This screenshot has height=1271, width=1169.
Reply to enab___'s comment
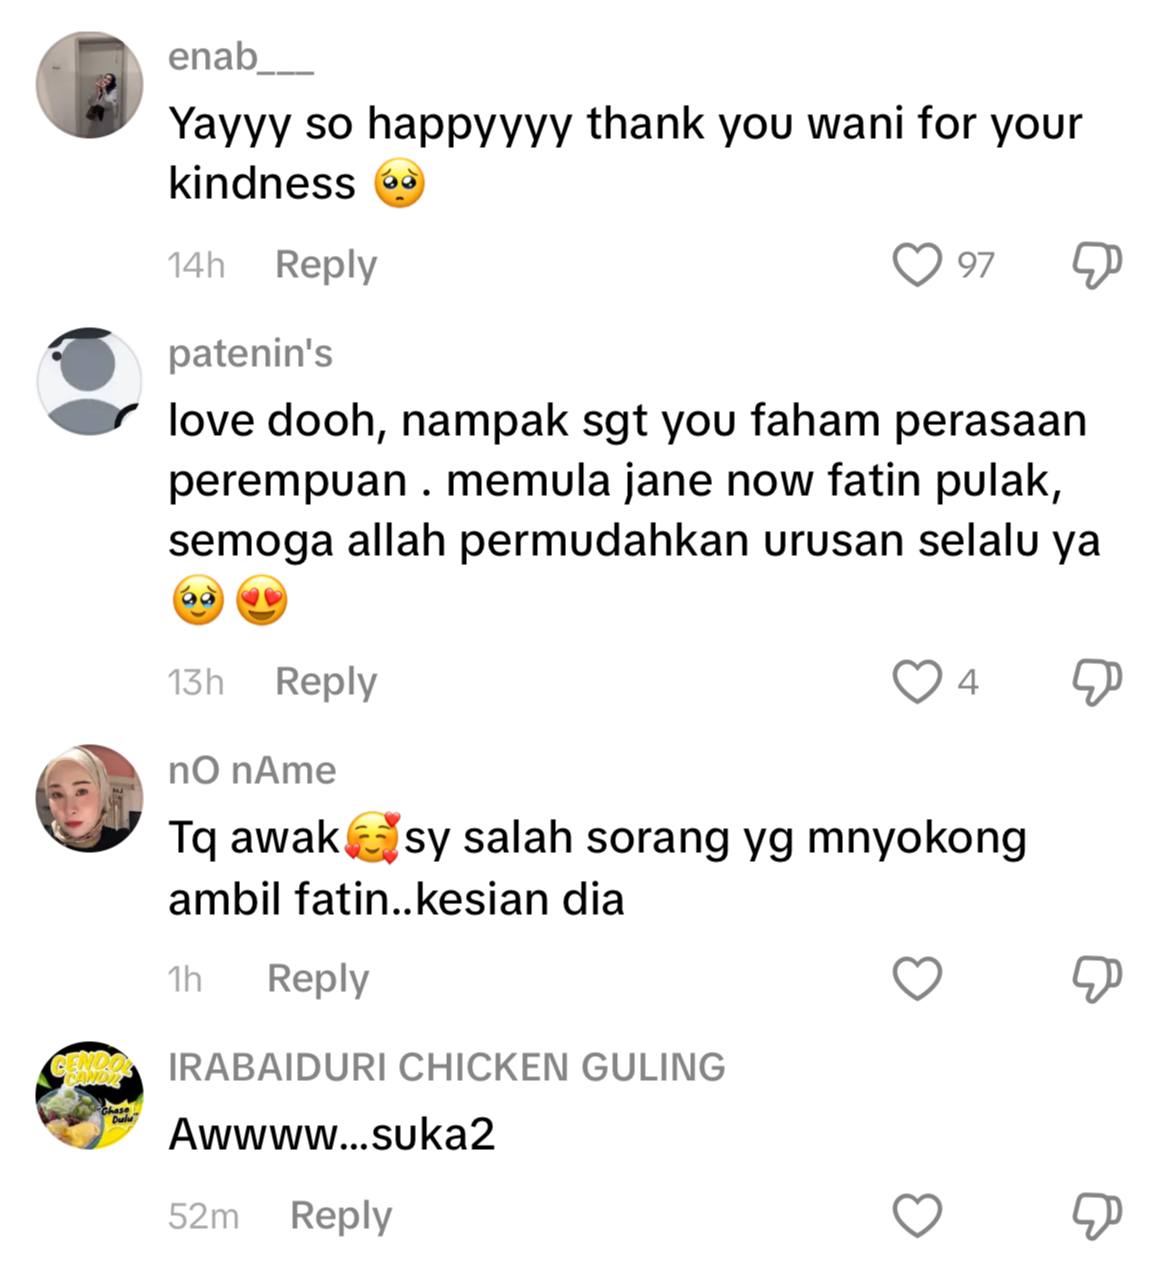[x=326, y=265]
